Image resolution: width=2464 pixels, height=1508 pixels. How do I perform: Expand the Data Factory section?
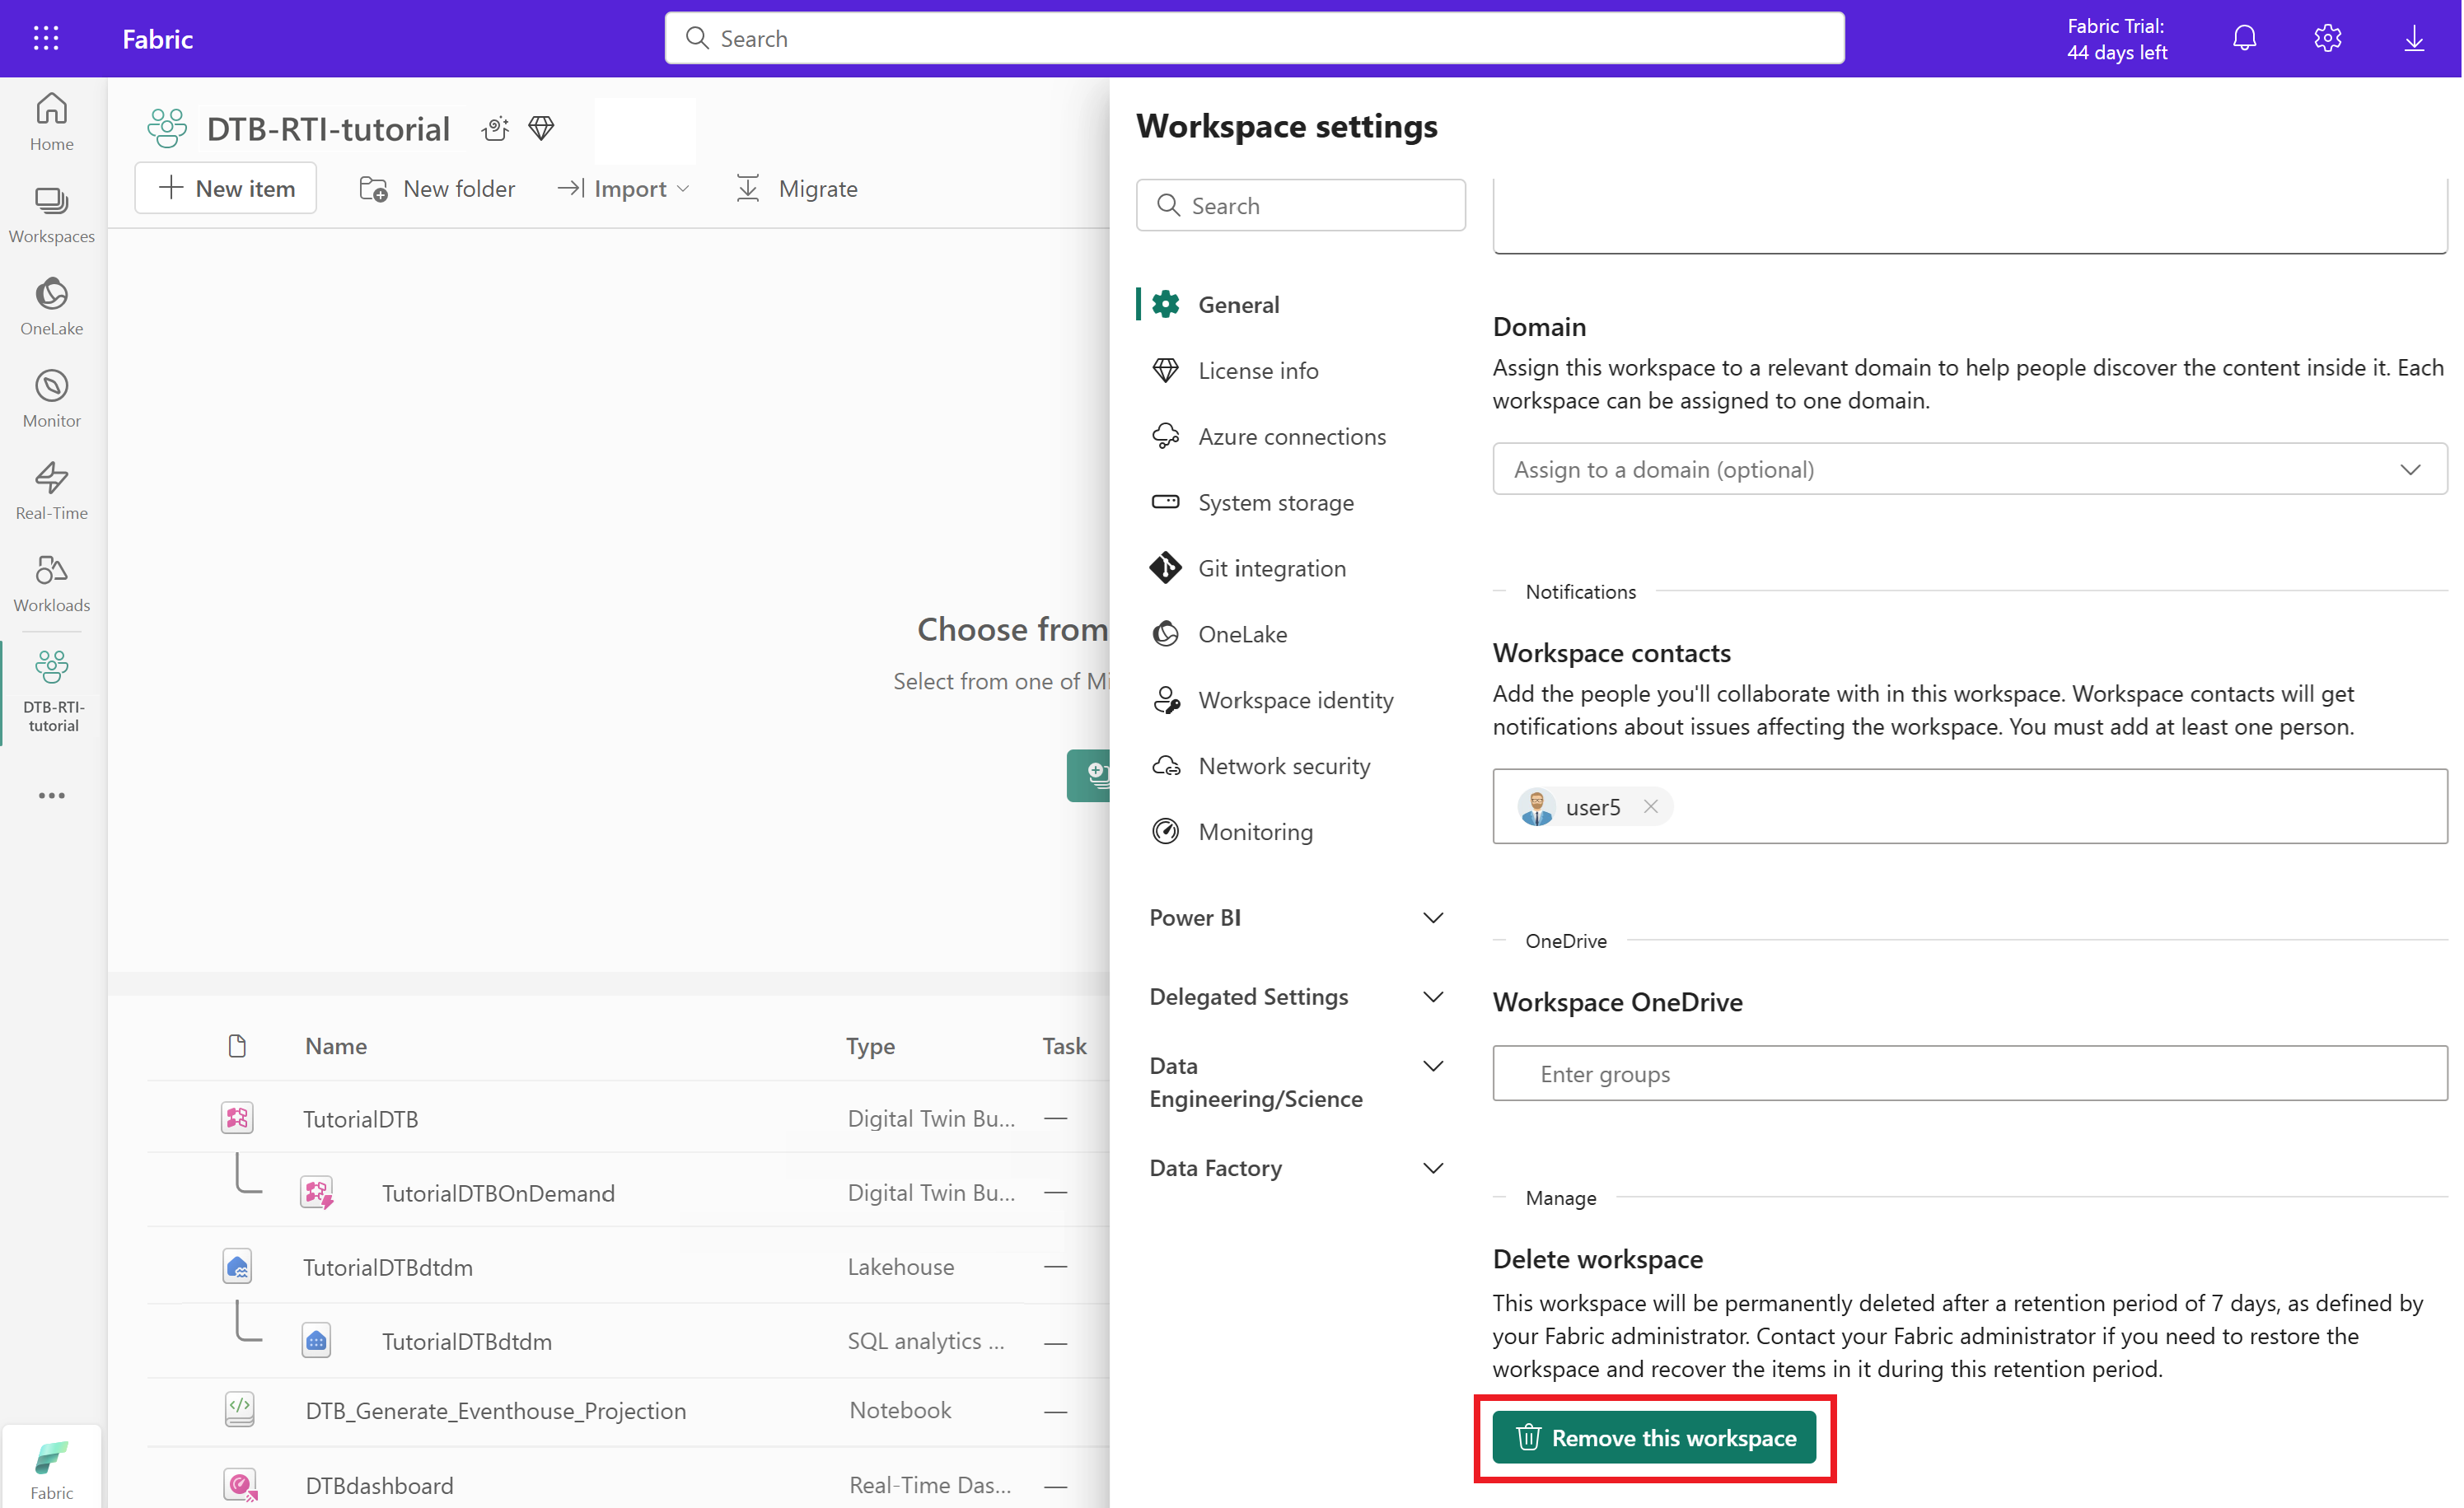tap(1297, 1168)
